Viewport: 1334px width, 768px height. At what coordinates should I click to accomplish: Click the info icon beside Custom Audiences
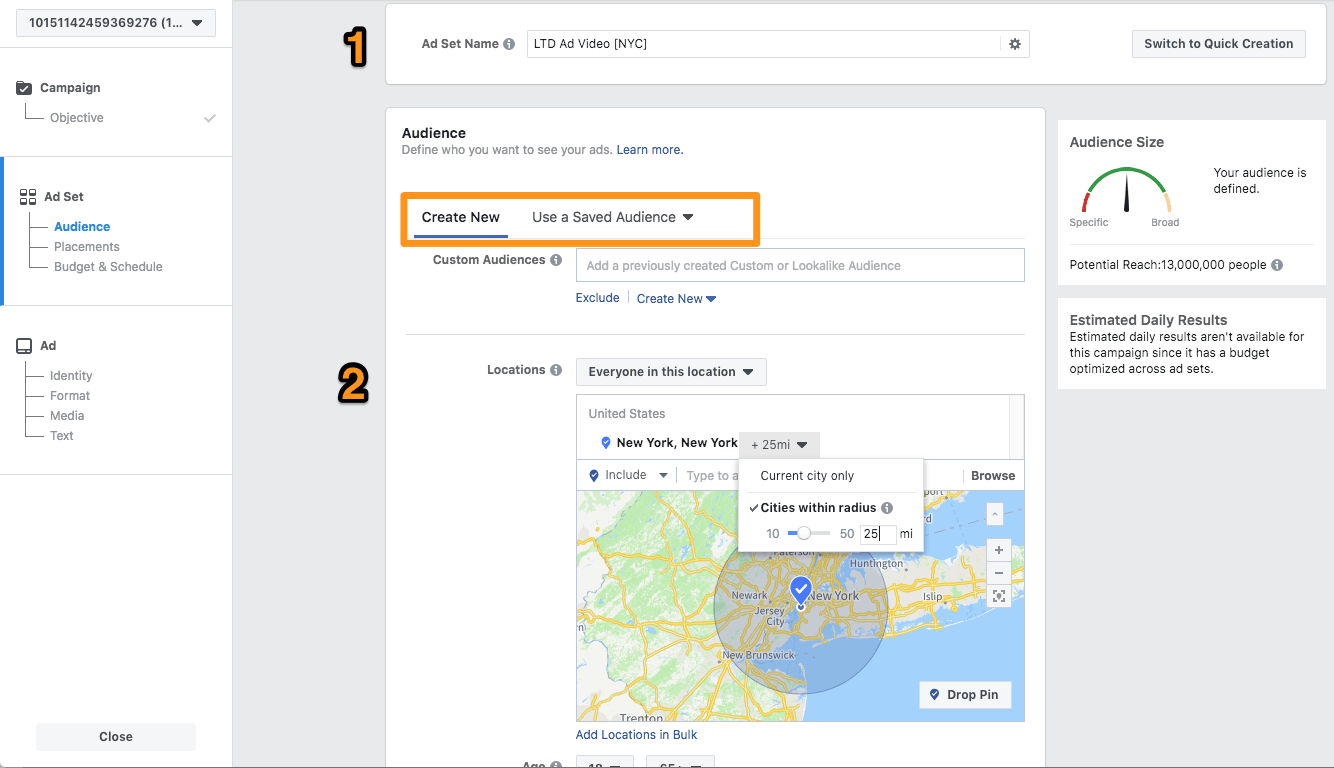pyautogui.click(x=555, y=260)
